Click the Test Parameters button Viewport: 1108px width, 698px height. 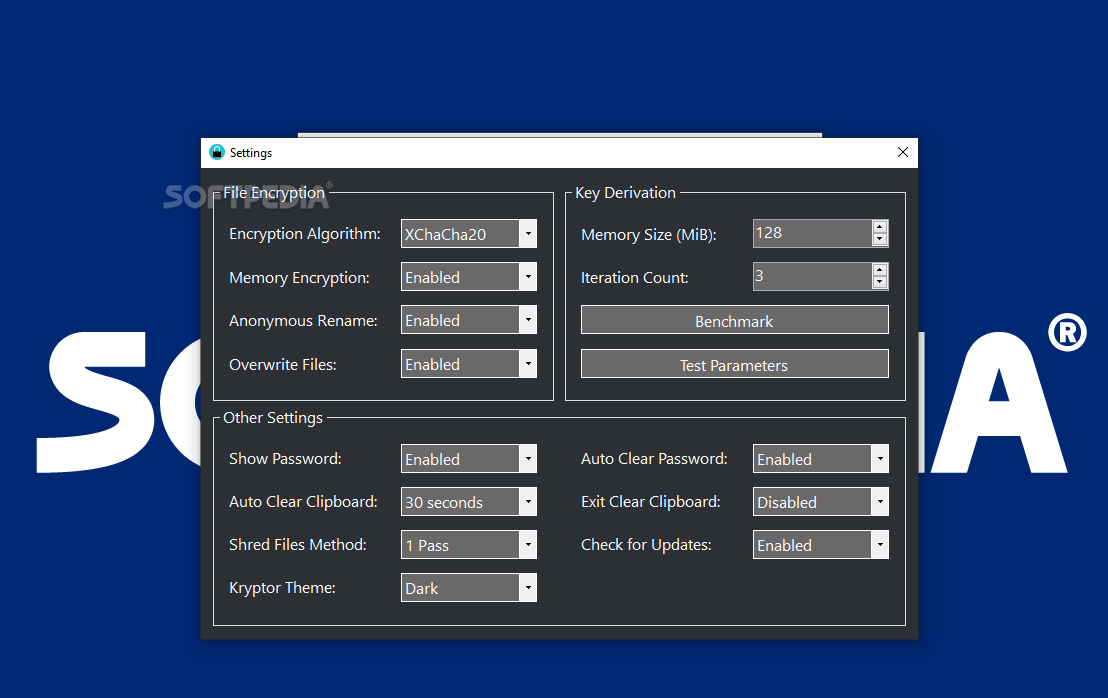[x=734, y=363]
